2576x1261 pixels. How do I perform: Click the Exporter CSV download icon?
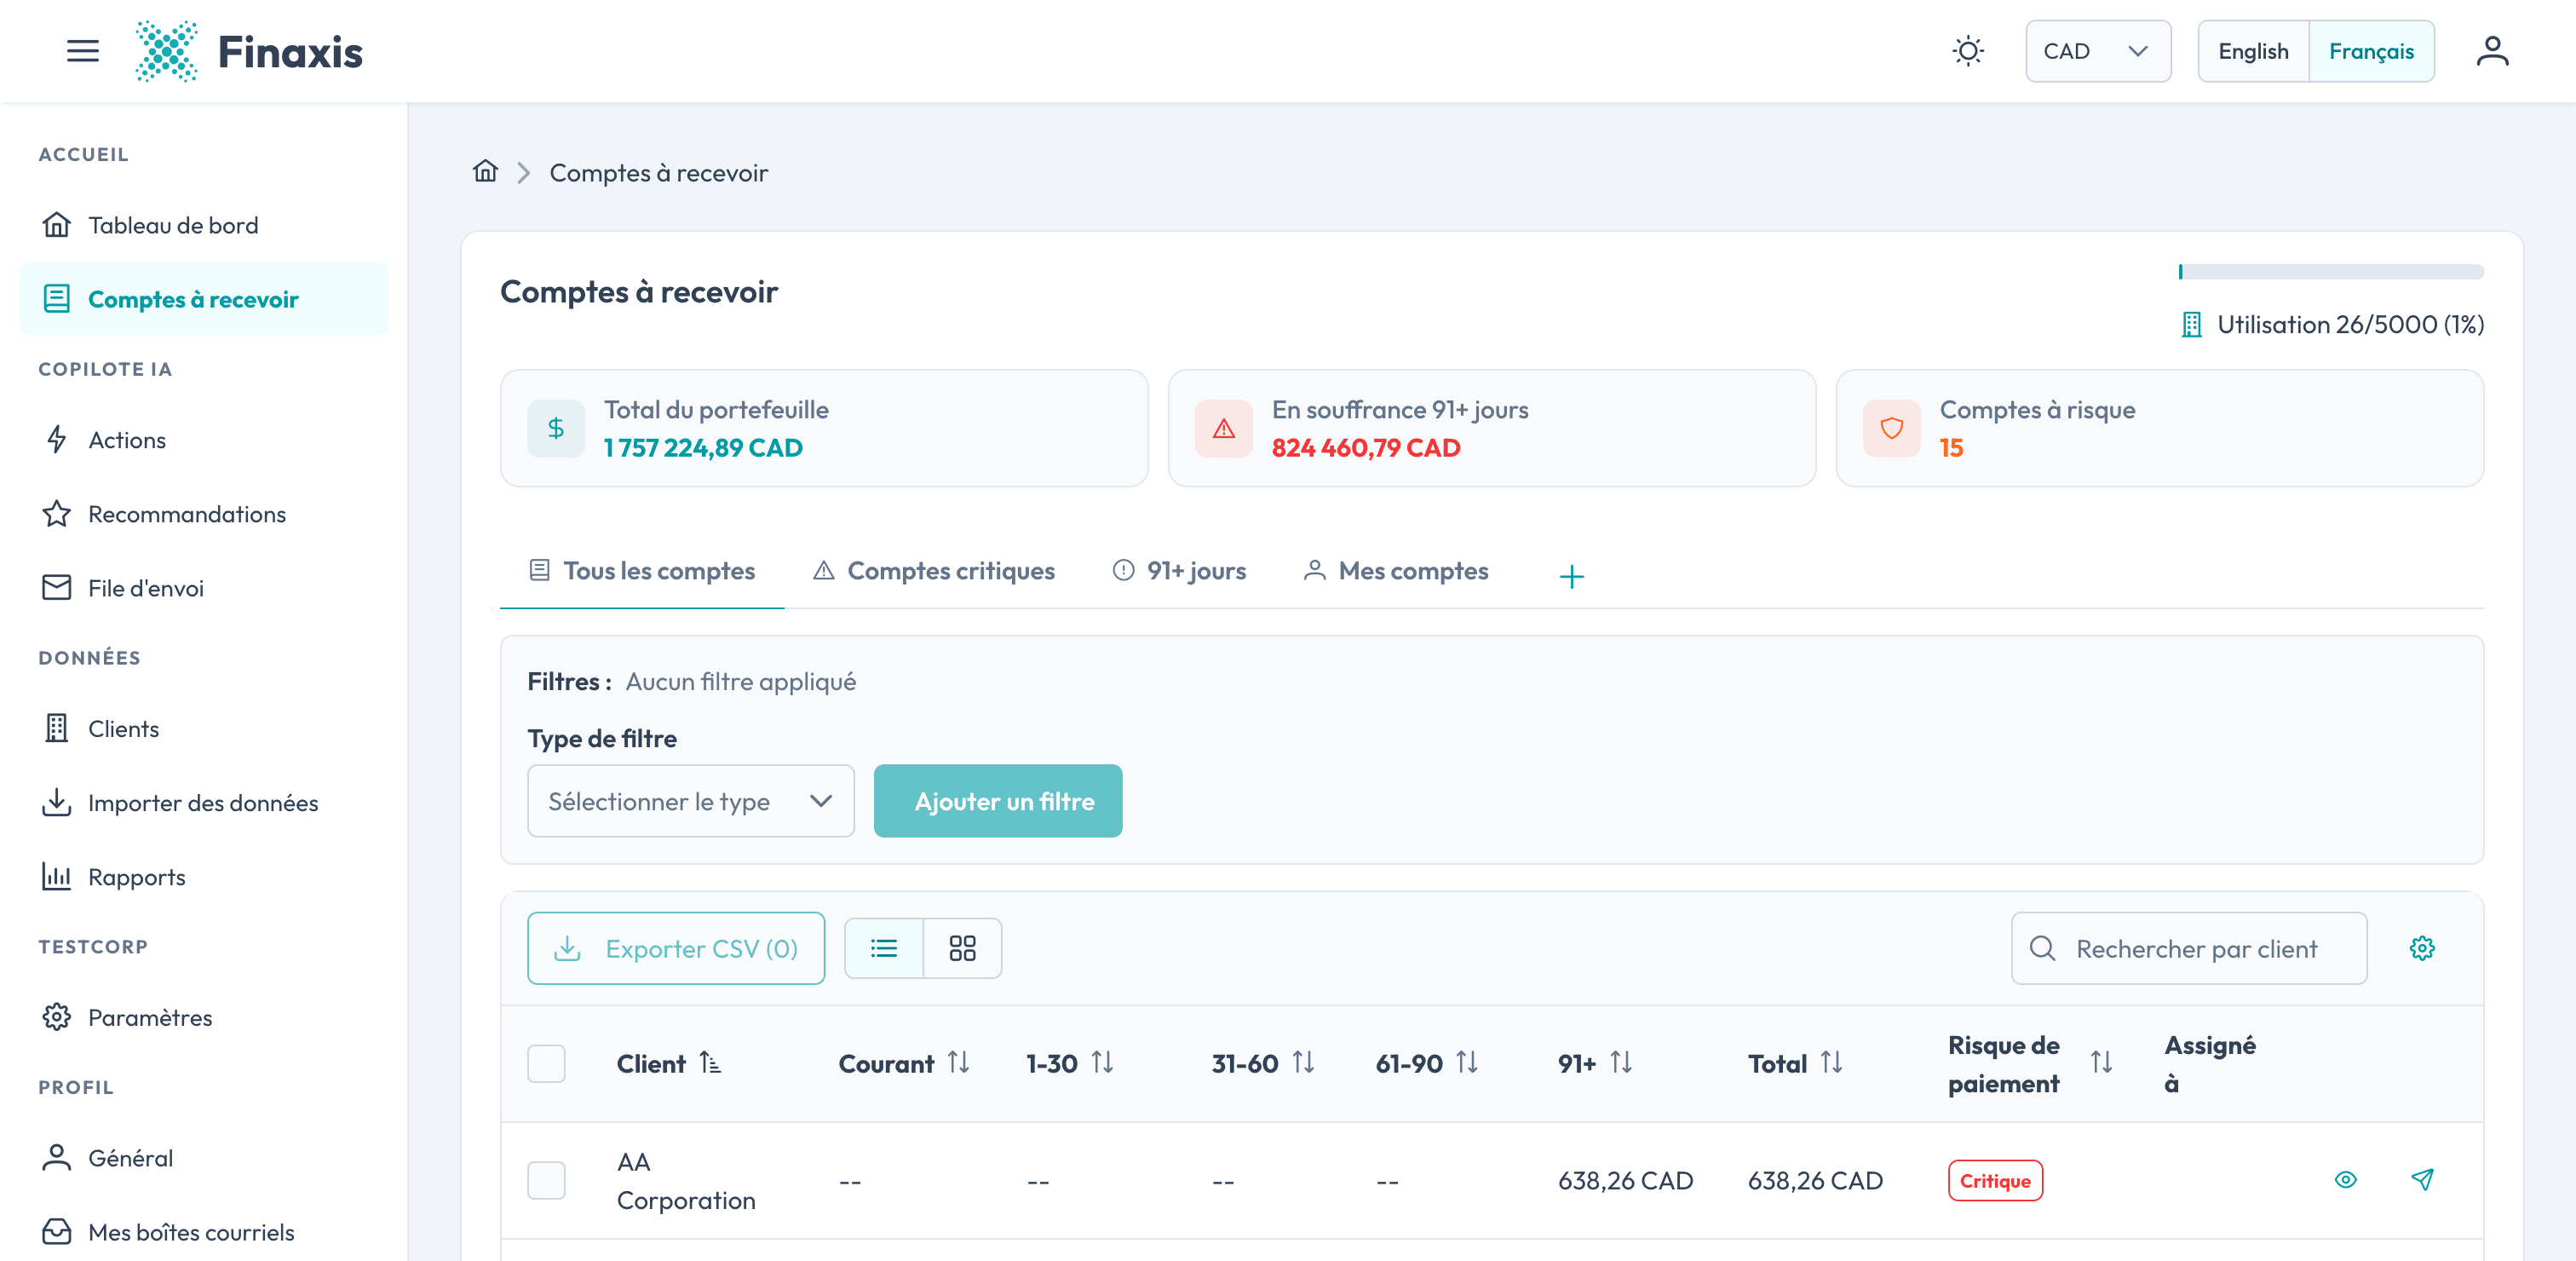(x=567, y=947)
